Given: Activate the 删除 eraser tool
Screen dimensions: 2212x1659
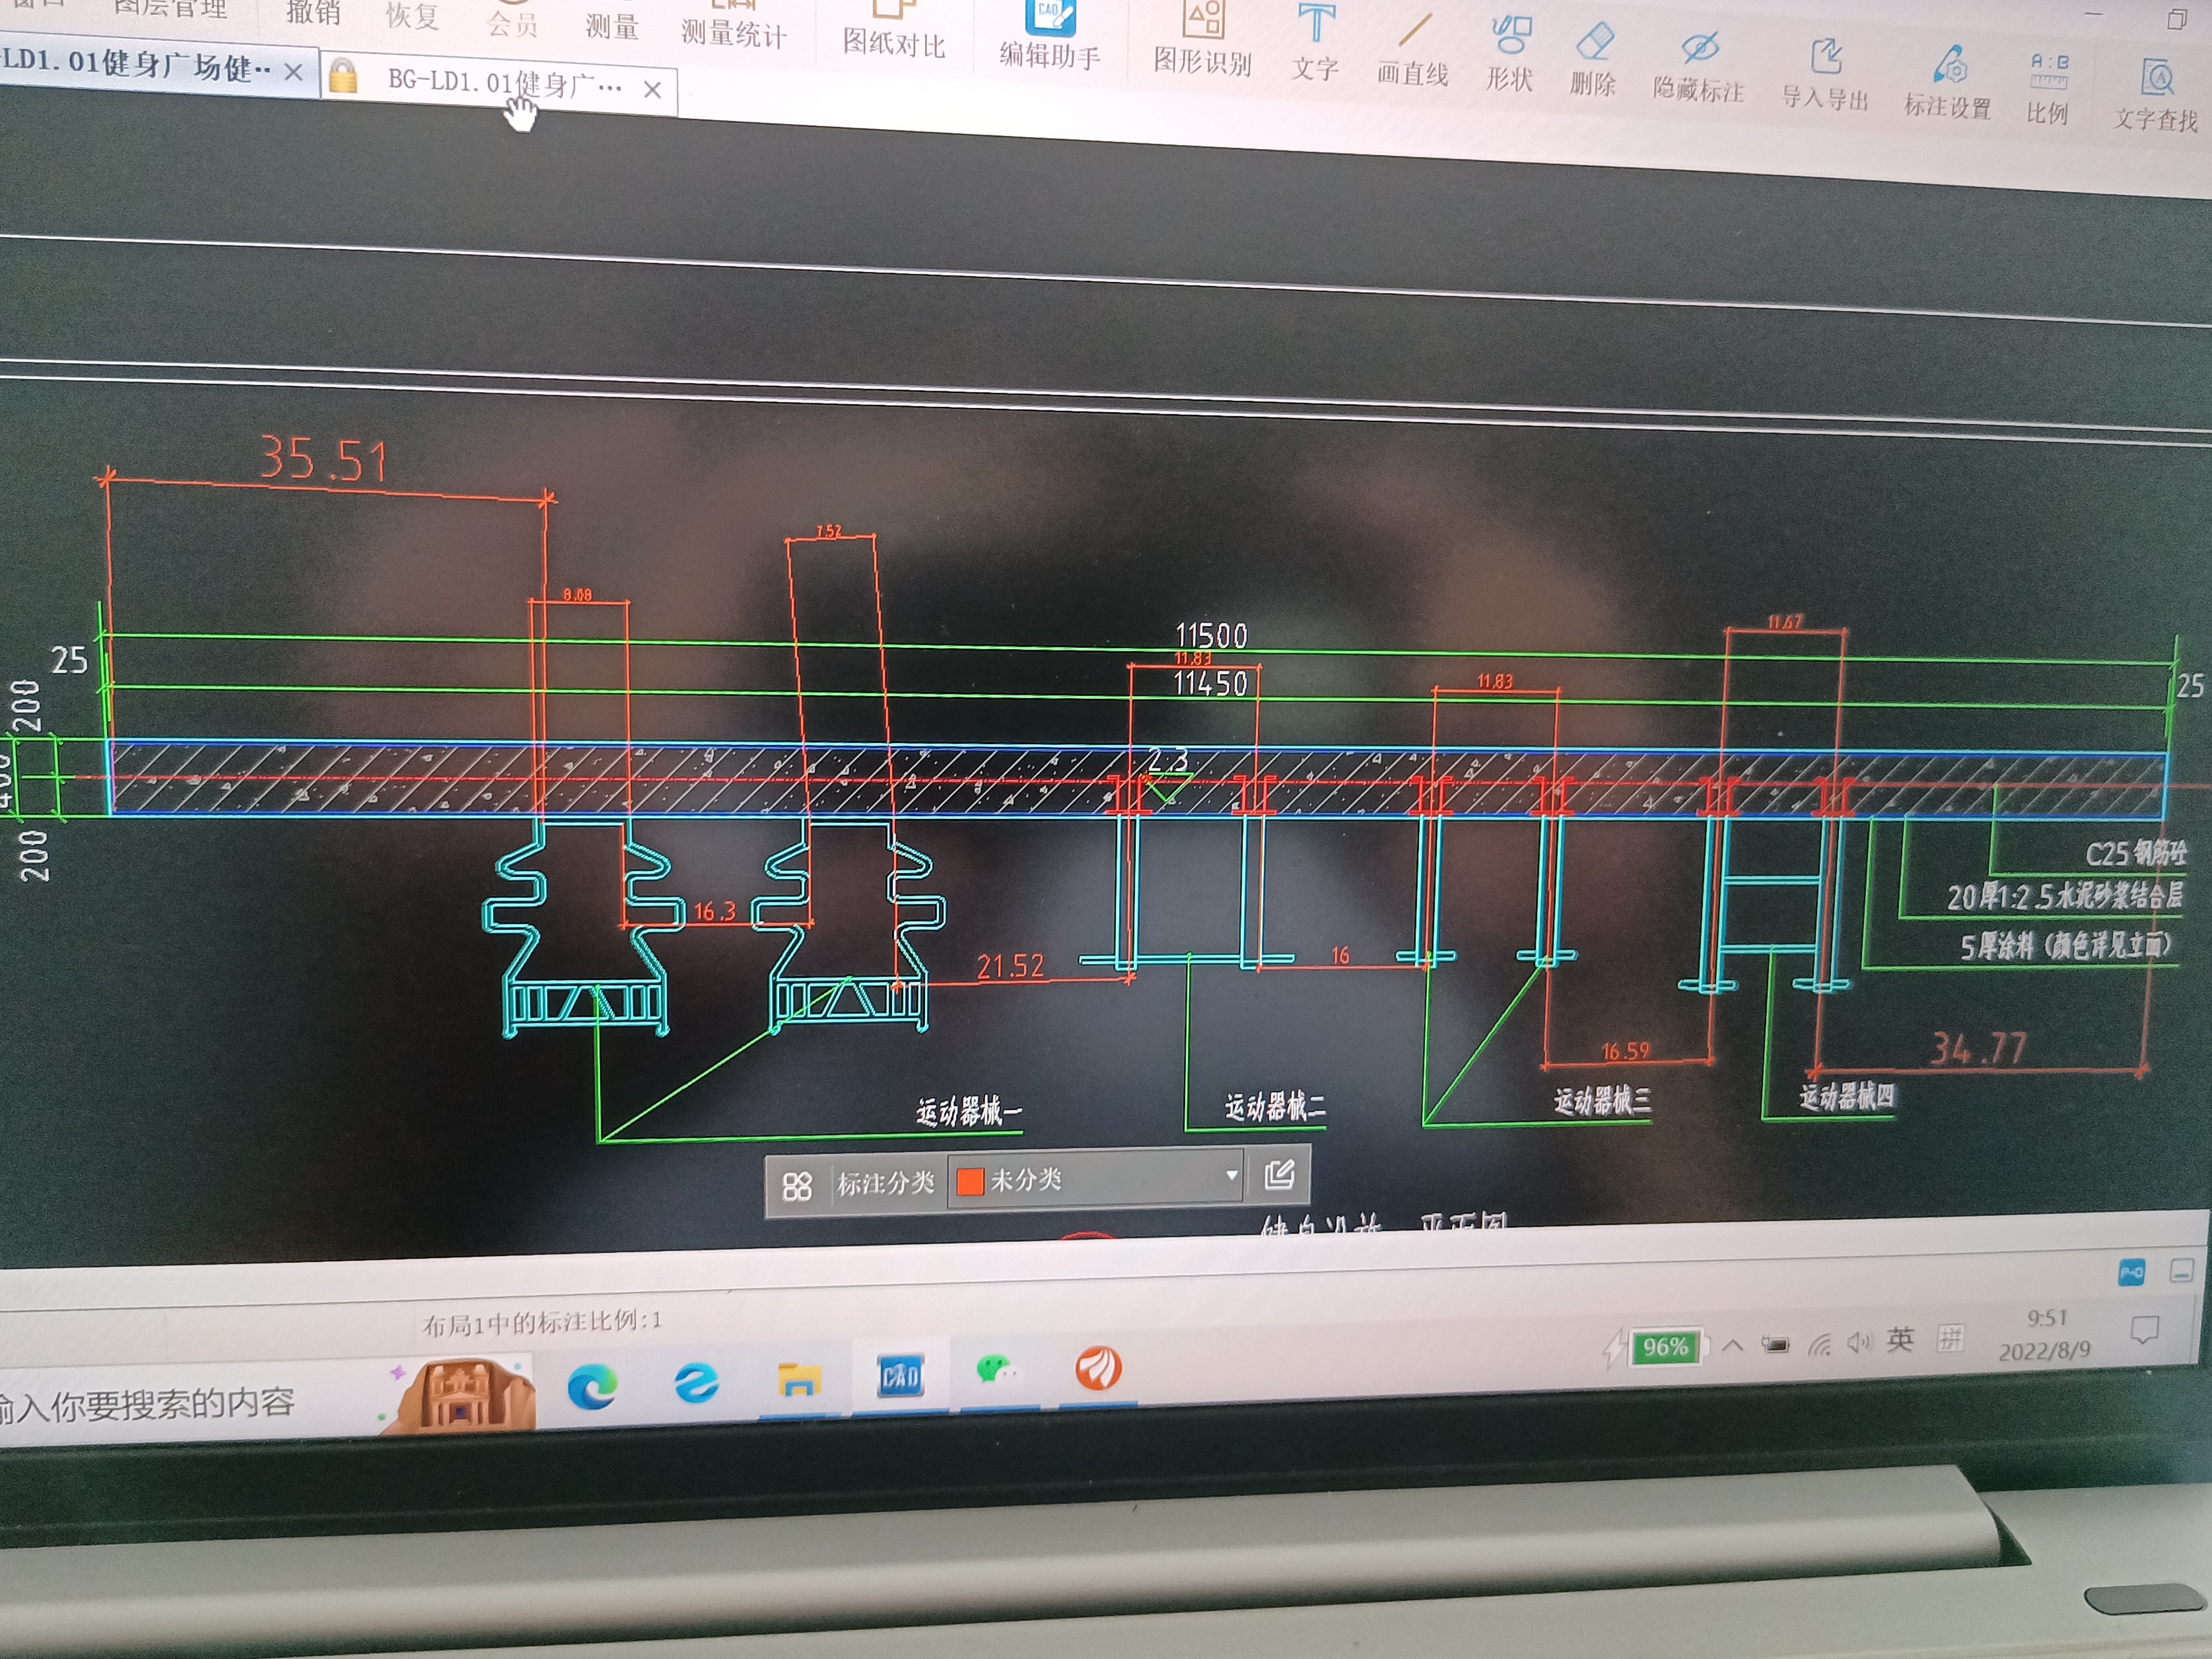Looking at the screenshot, I should pos(1593,60).
